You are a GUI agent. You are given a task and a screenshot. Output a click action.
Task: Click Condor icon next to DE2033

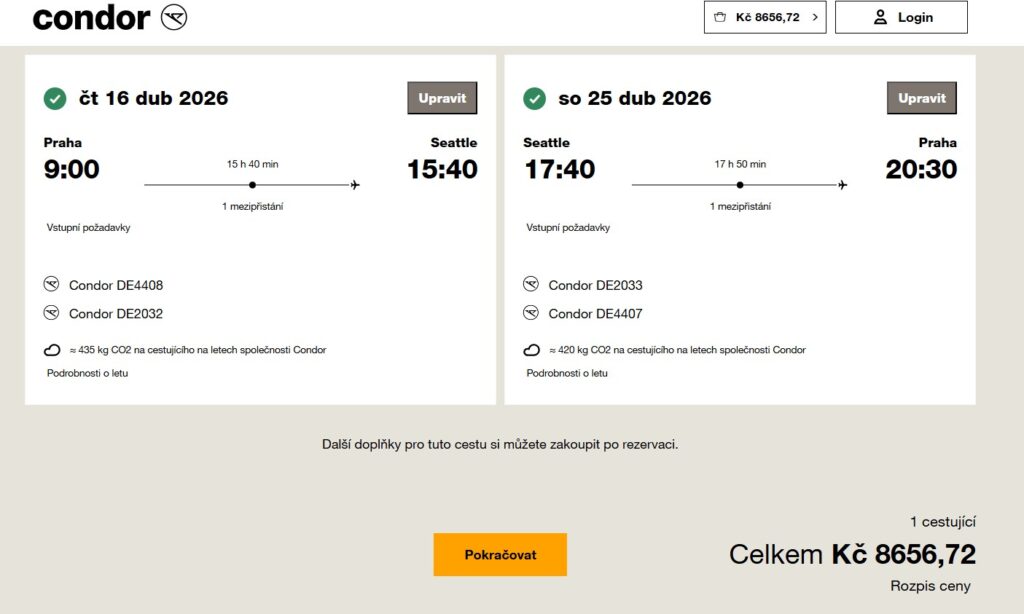click(531, 285)
